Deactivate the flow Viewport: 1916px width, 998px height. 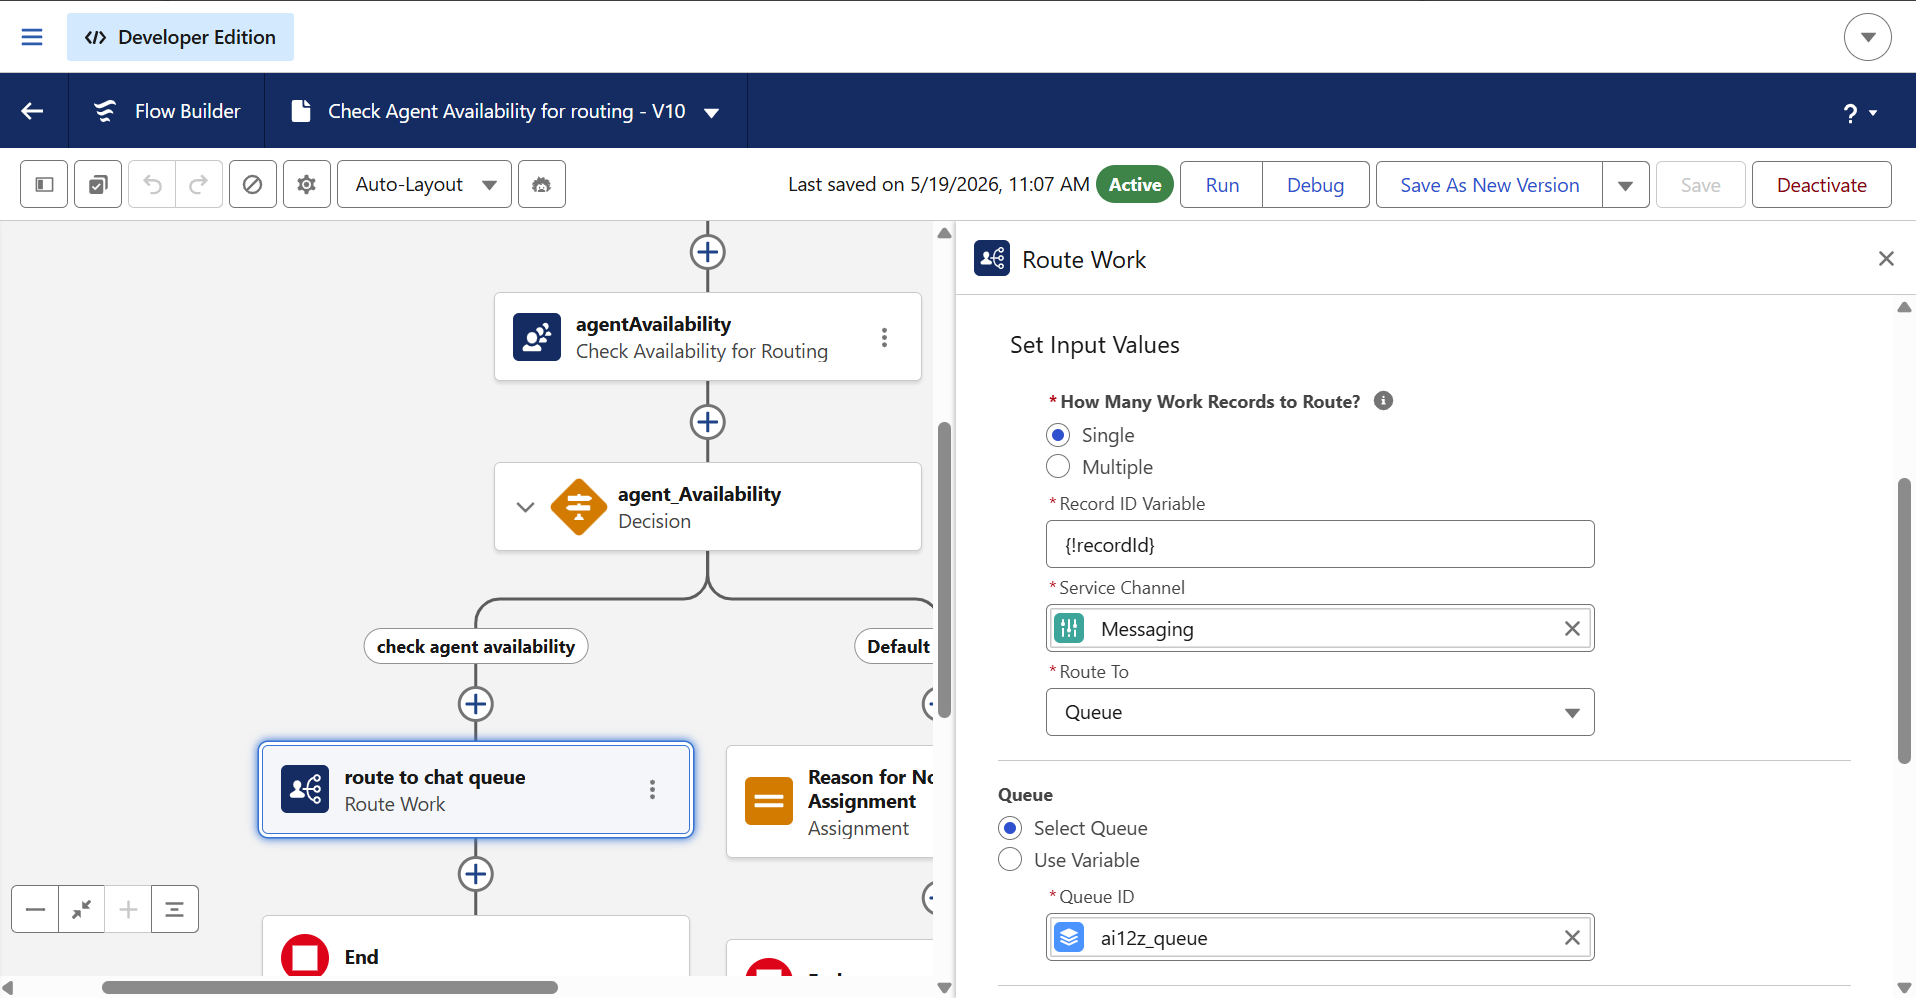click(1821, 185)
